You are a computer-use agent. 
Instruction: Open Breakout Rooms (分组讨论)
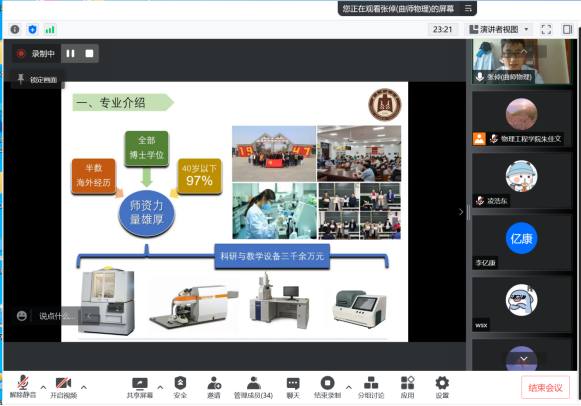[371, 387]
